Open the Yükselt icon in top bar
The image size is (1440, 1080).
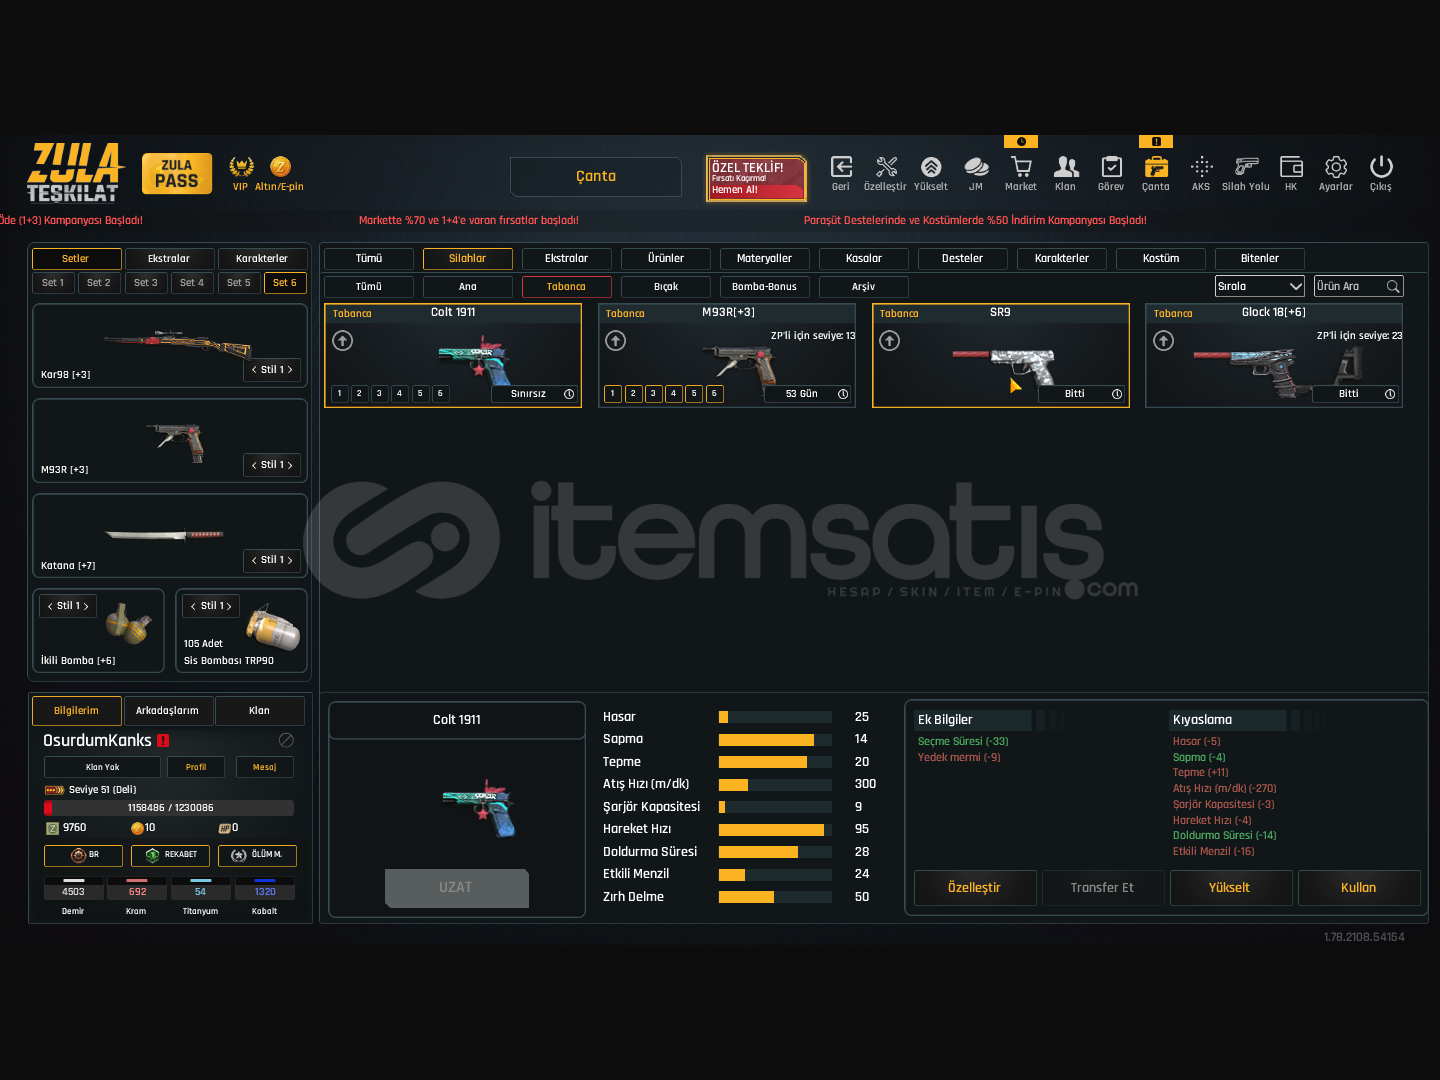pos(931,167)
